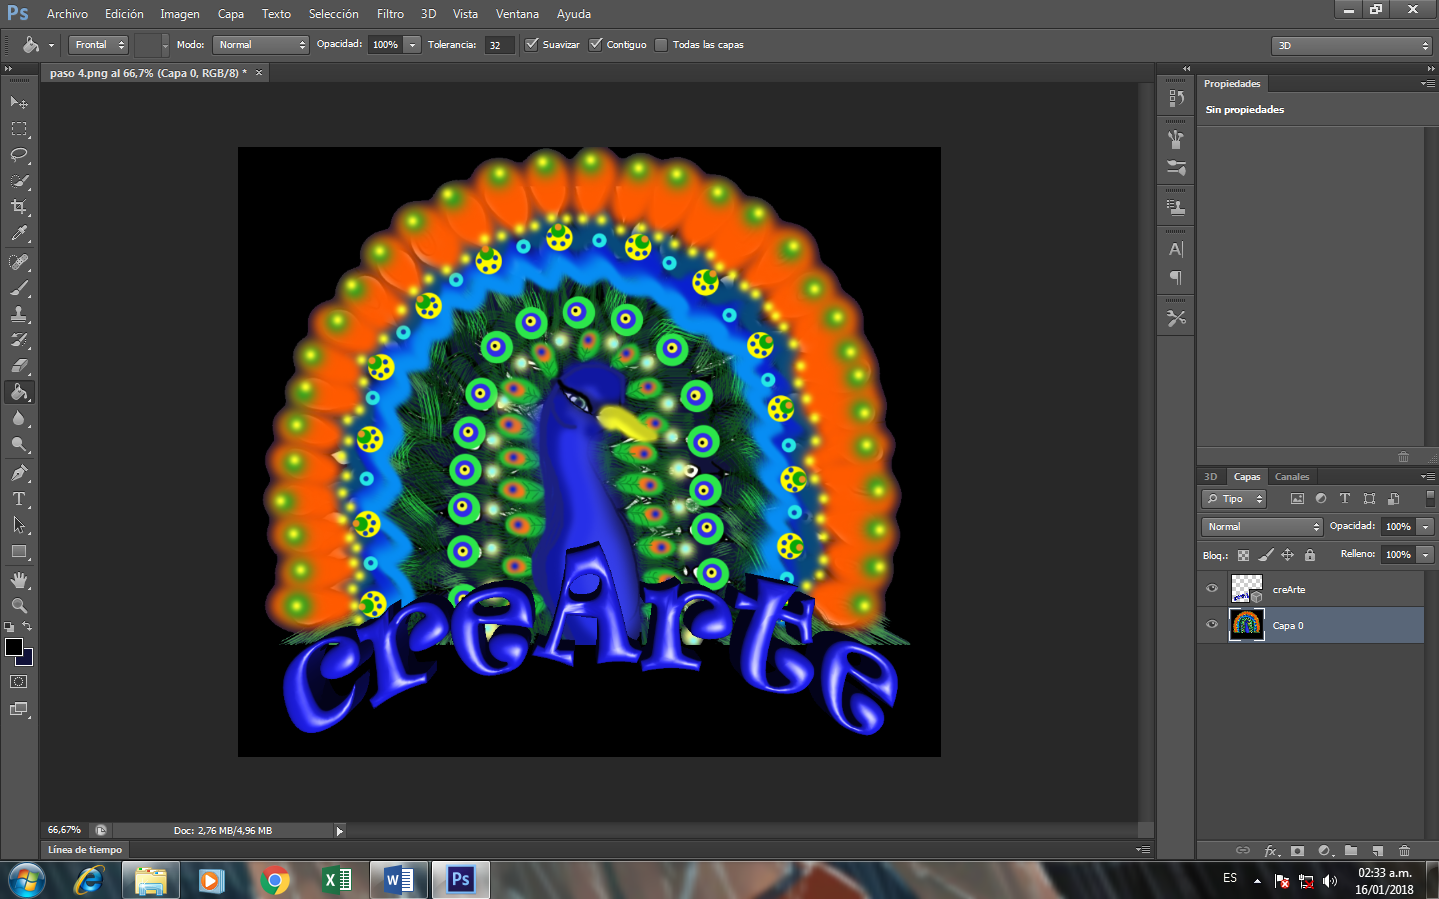This screenshot has height=899, width=1439.
Task: Switch to the 3D panel tab
Action: tap(1211, 476)
